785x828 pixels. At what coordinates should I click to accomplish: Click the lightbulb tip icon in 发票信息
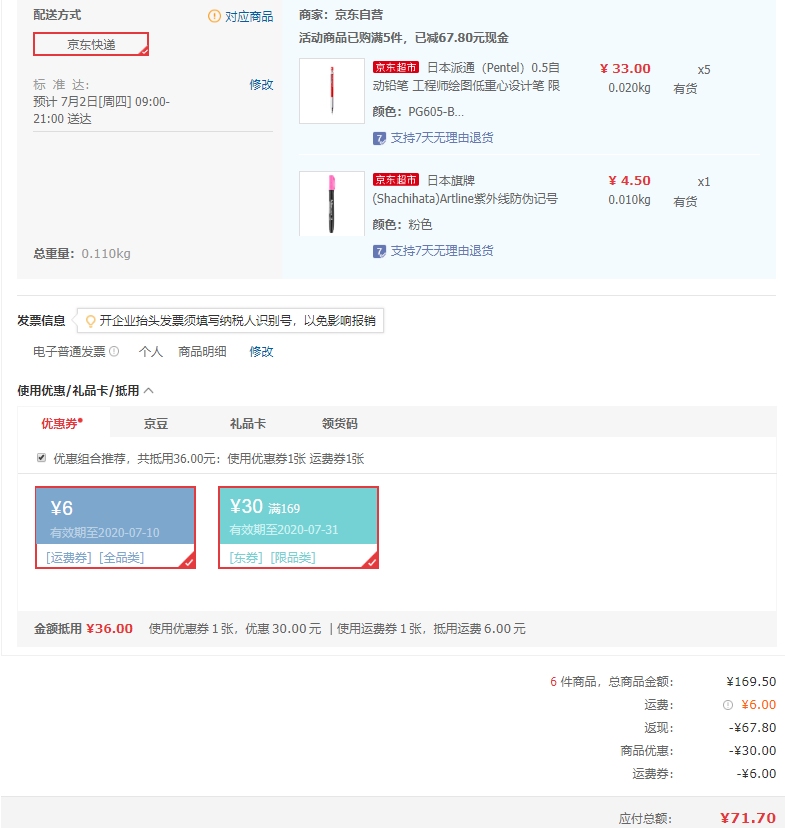[x=90, y=321]
